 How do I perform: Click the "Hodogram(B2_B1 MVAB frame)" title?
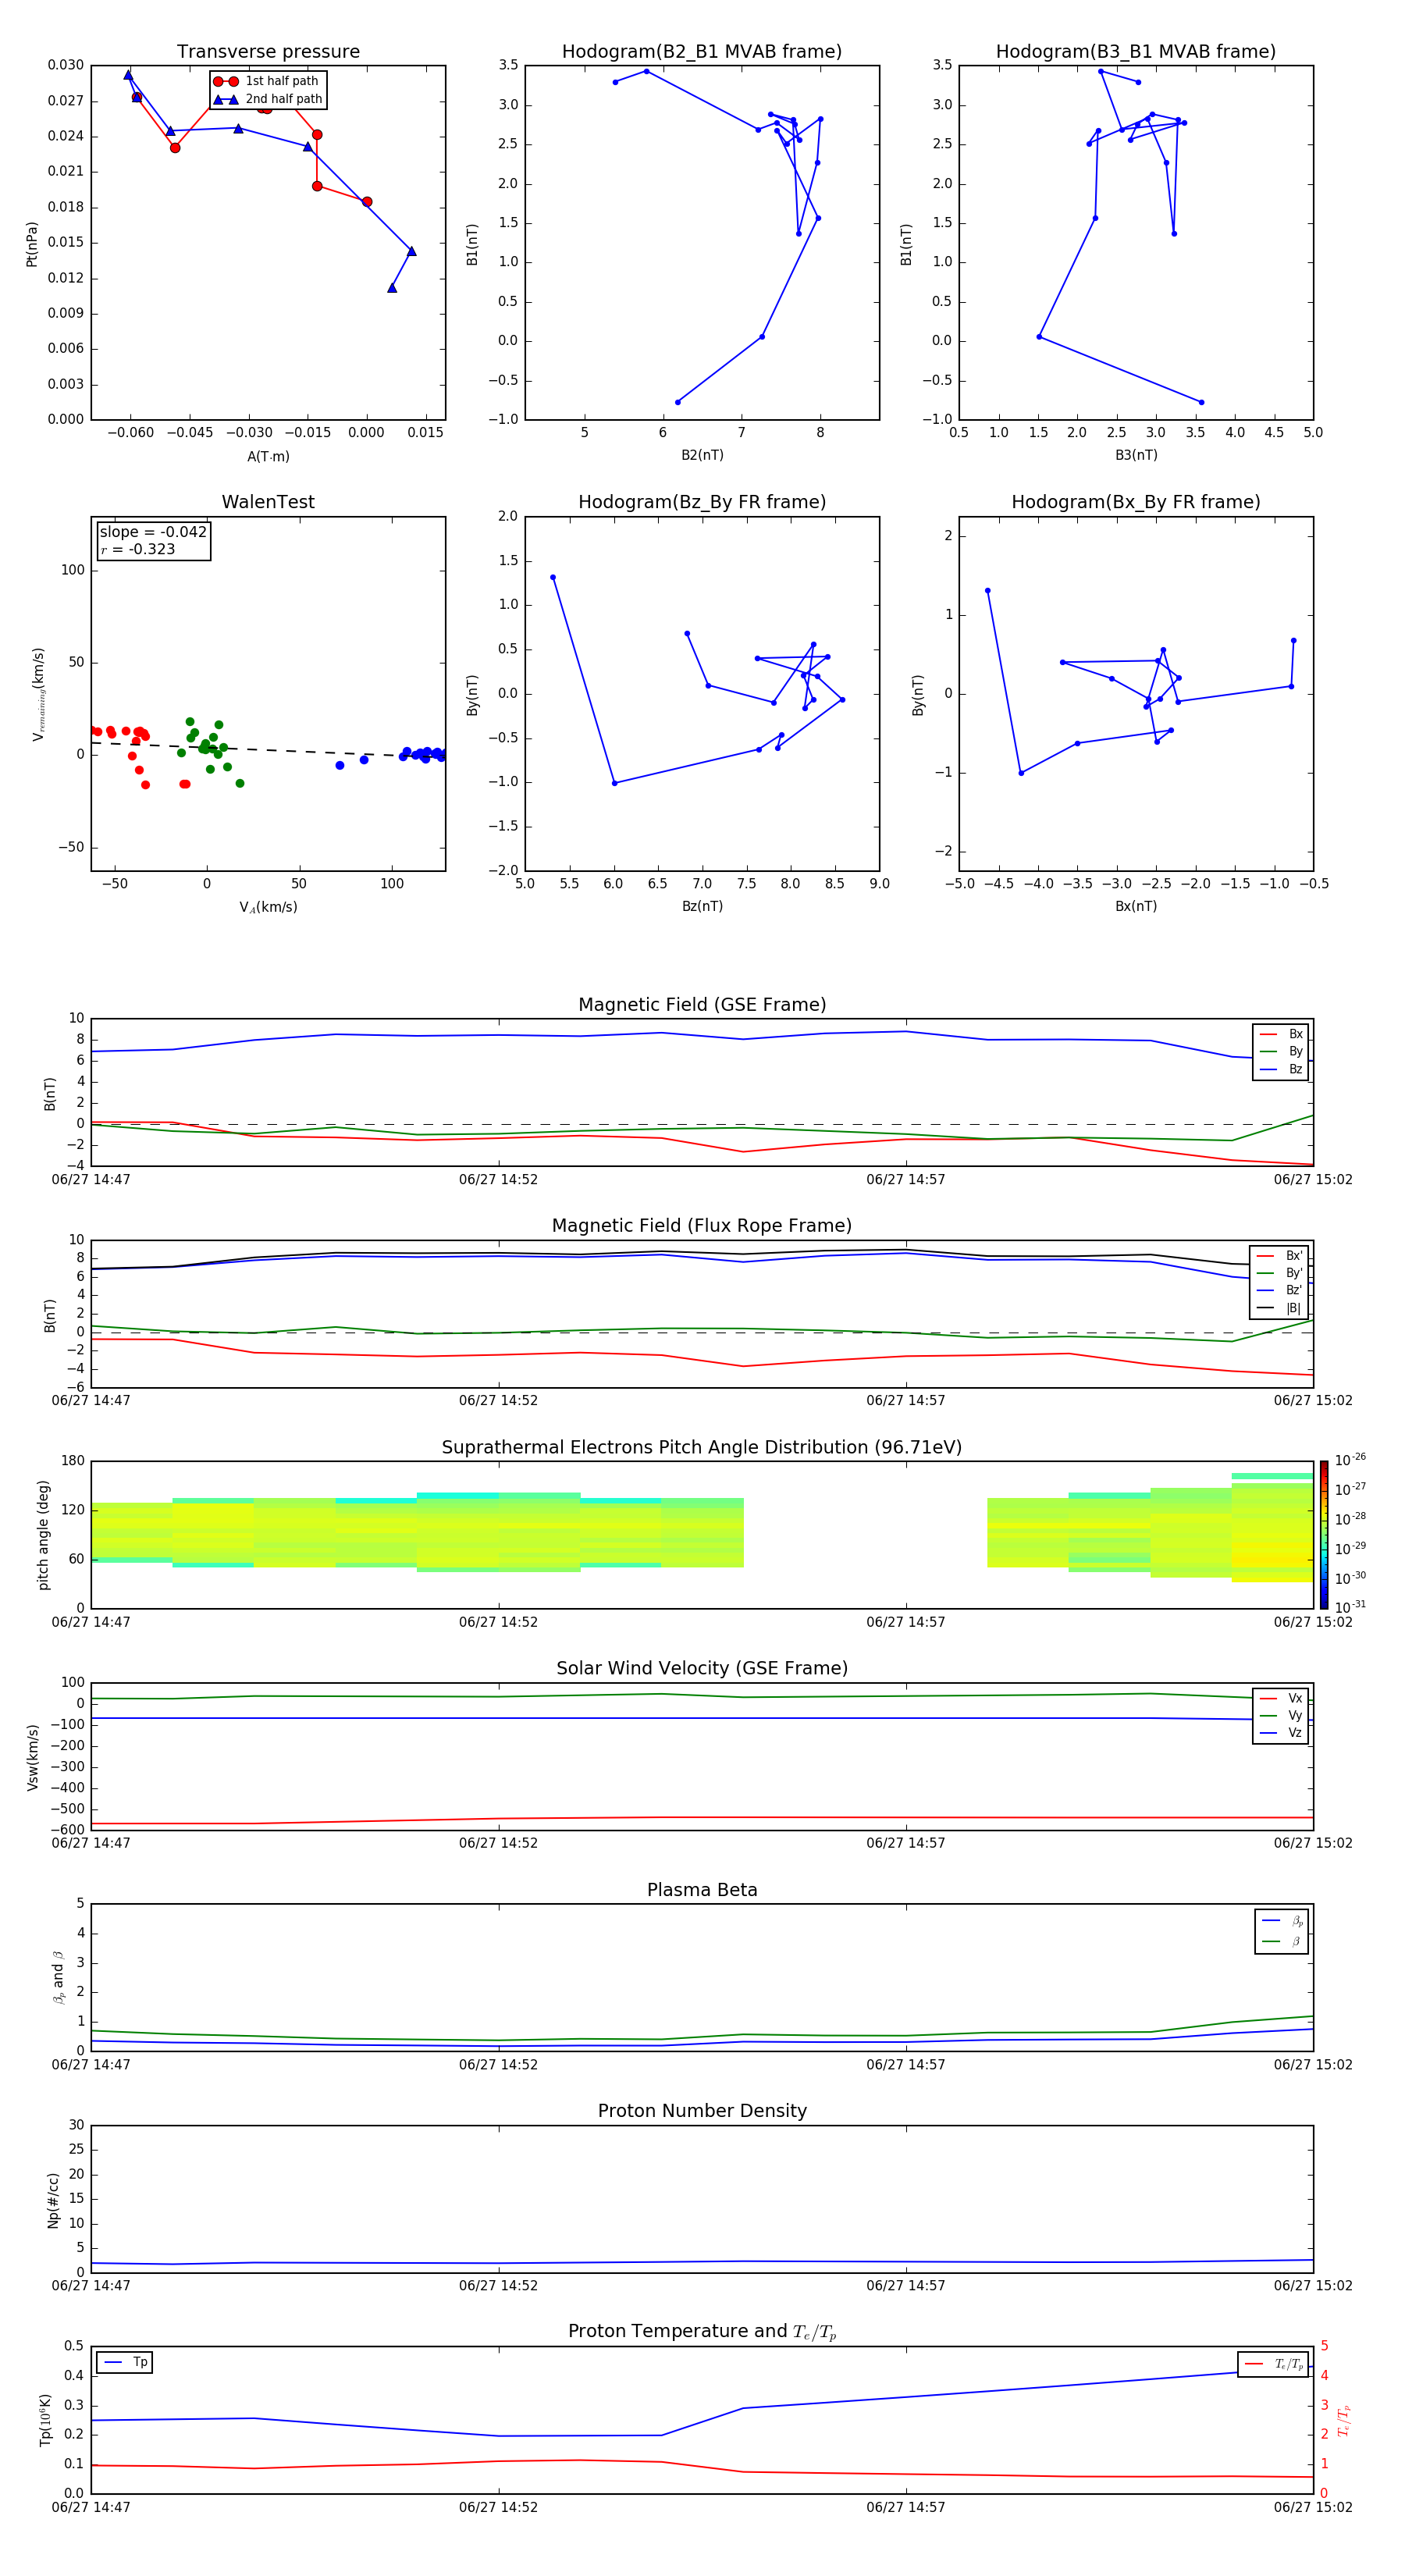pyautogui.click(x=702, y=52)
